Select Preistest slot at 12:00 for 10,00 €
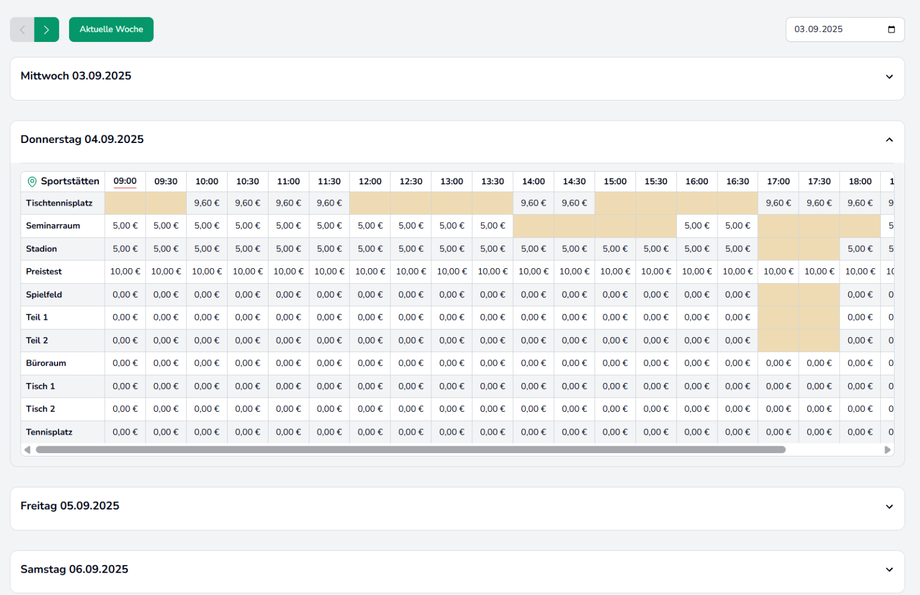This screenshot has width=920, height=595. point(370,271)
